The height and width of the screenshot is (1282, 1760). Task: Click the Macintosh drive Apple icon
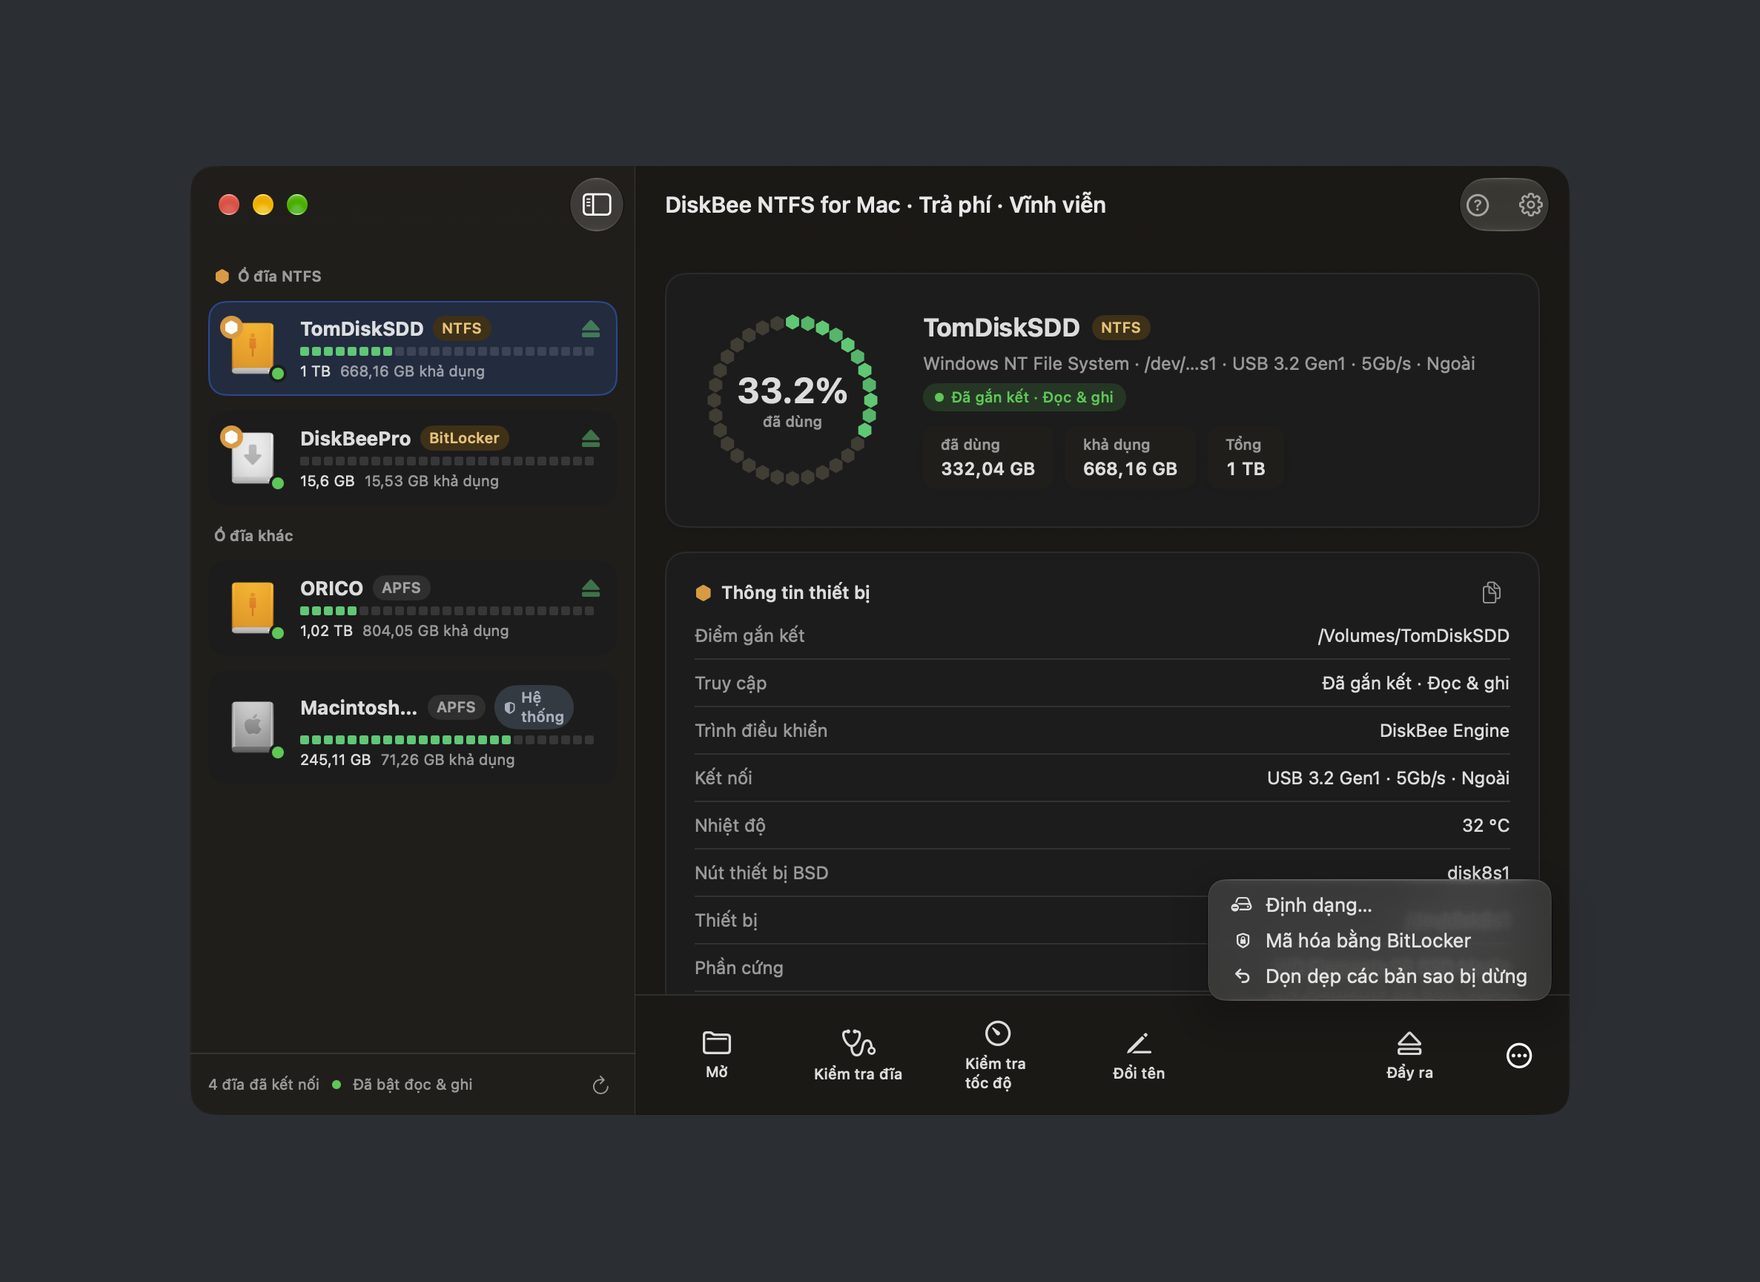253,726
